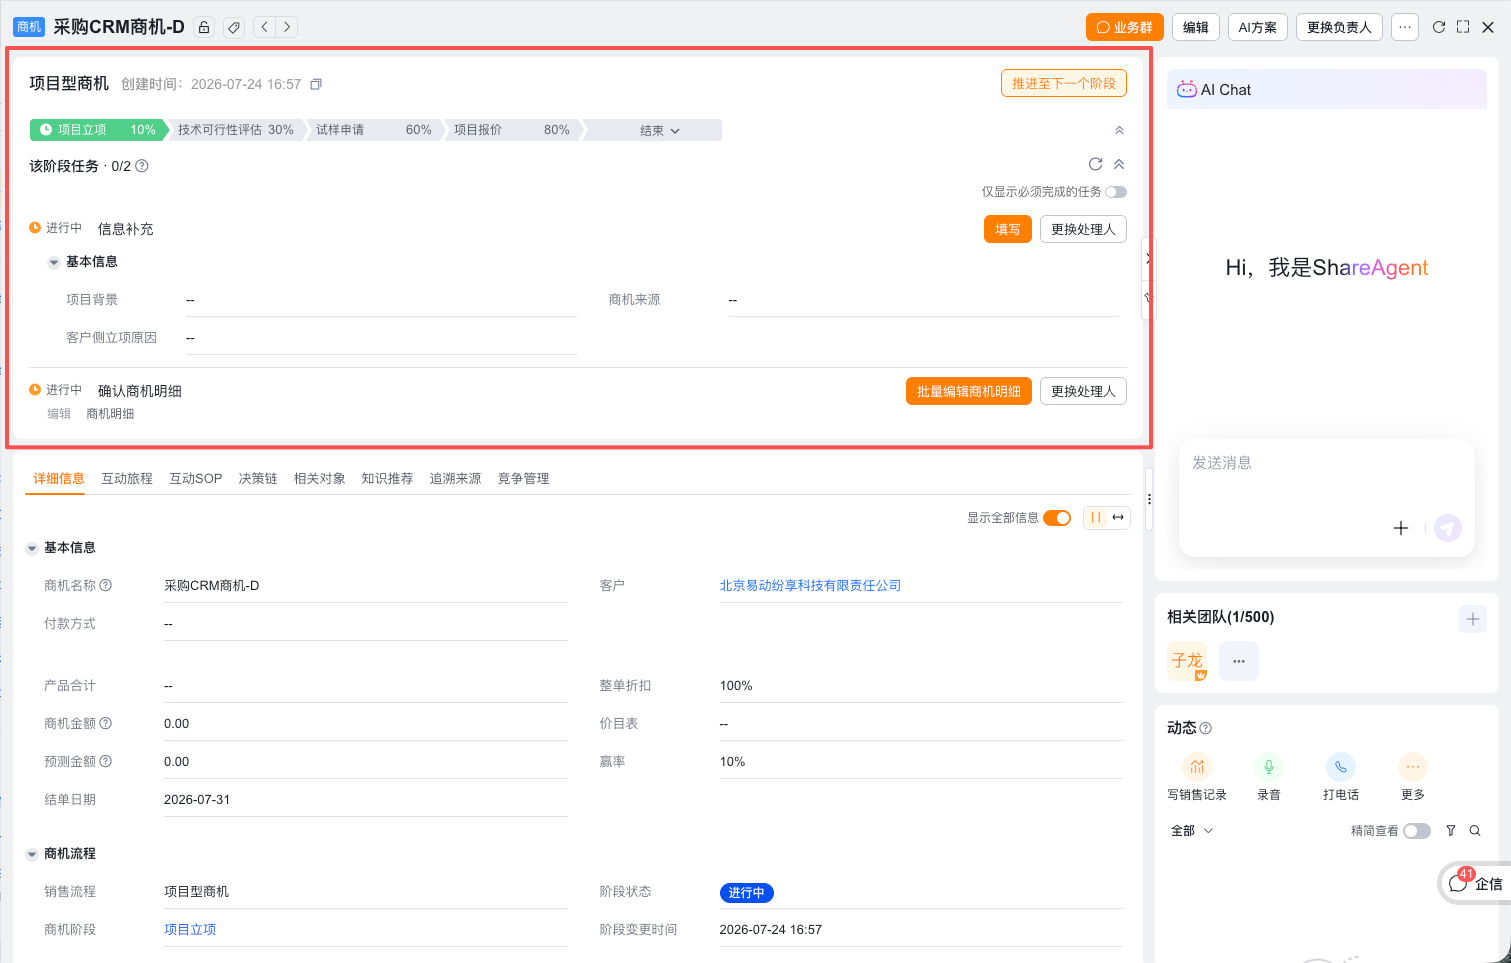Click the 更多 activity icon
The height and width of the screenshot is (963, 1511).
click(1413, 767)
